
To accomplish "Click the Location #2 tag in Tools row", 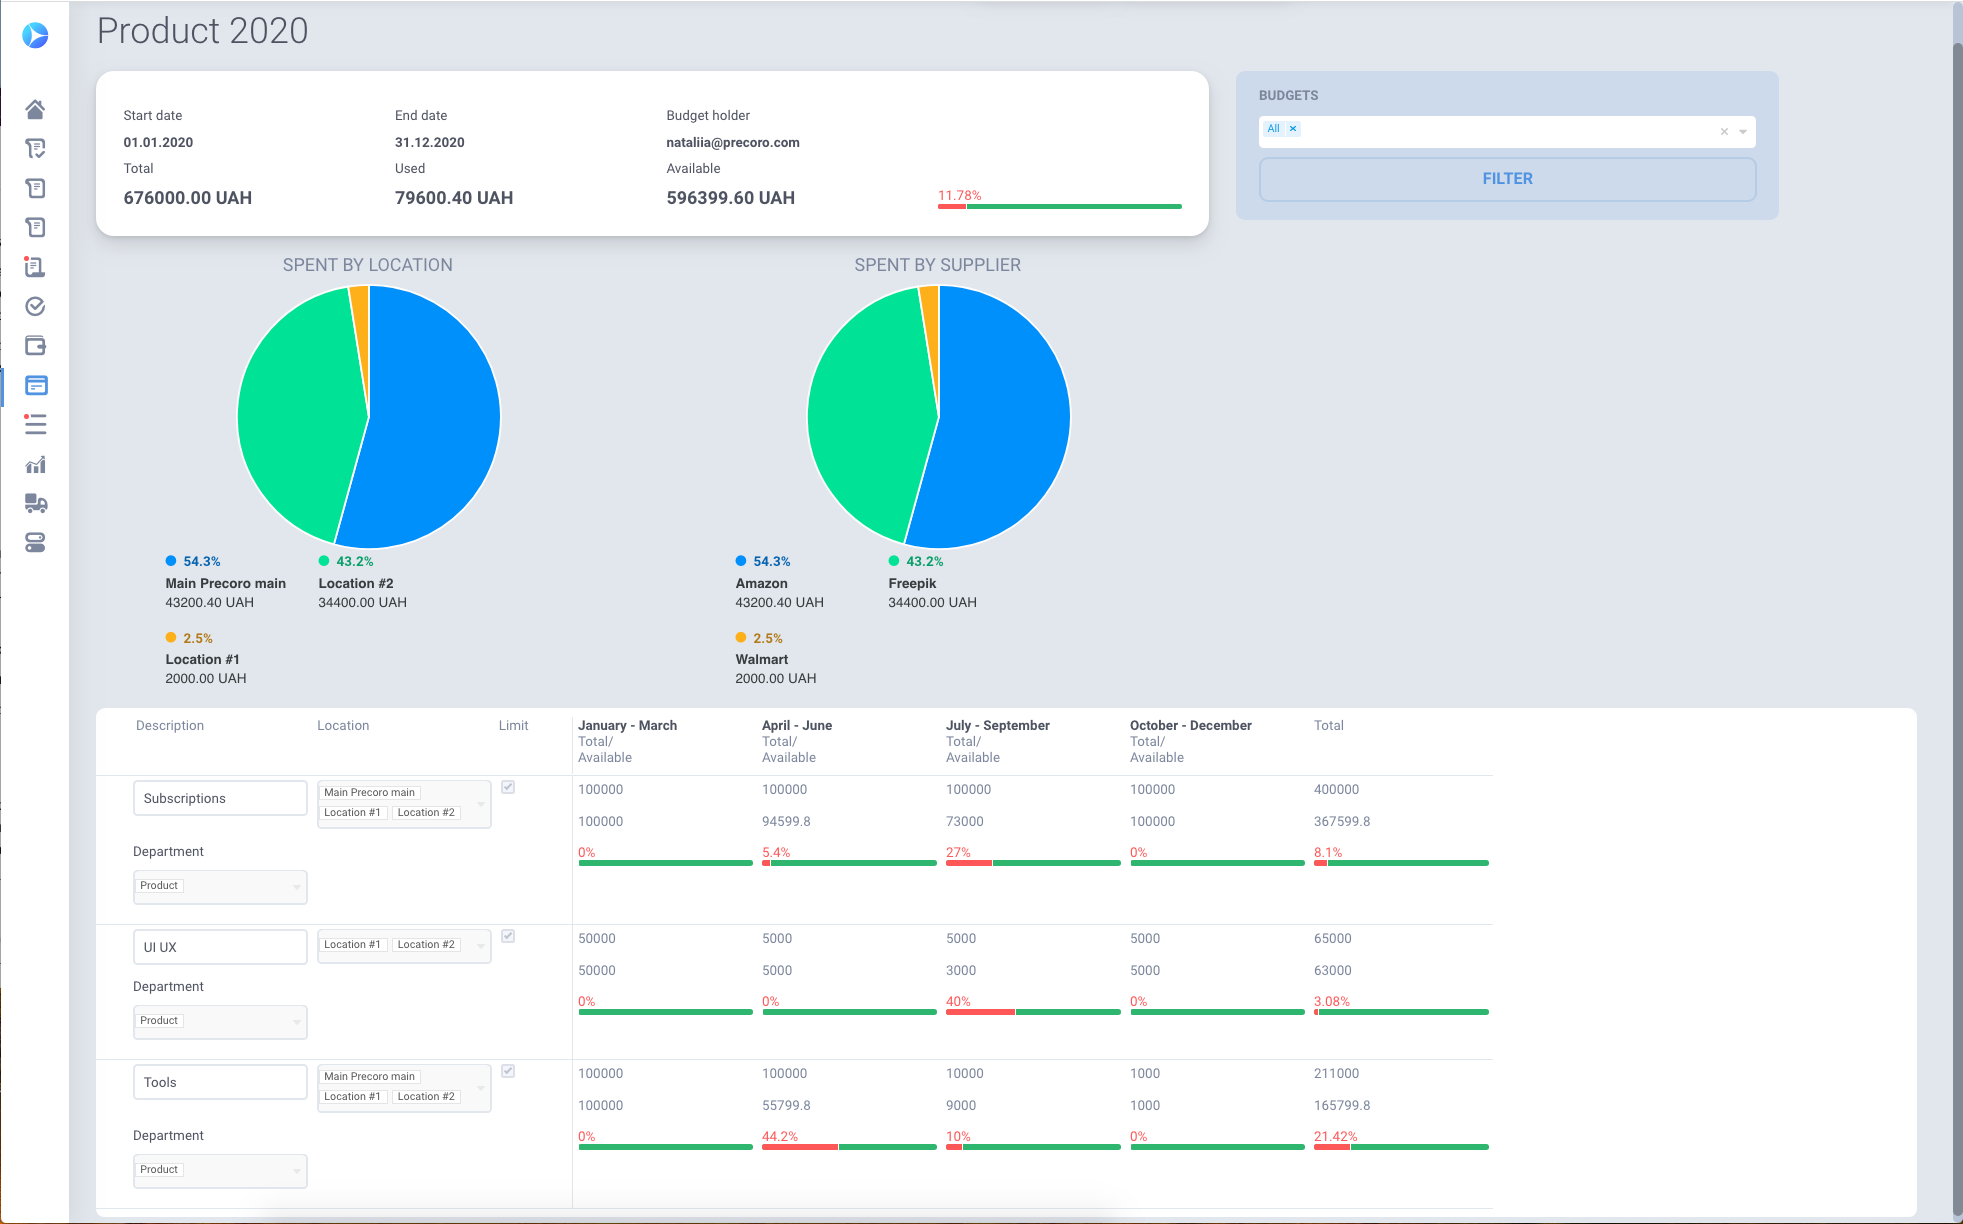I will [426, 1096].
